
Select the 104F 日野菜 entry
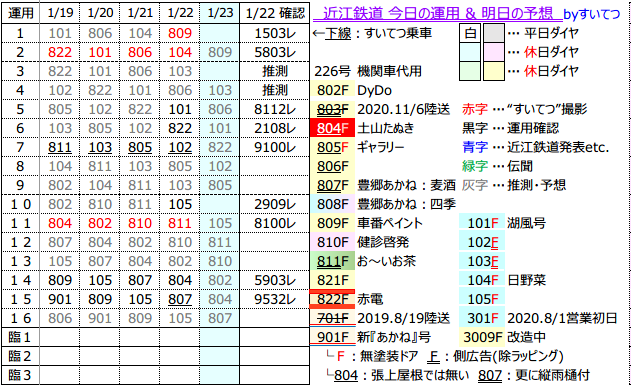[x=503, y=280]
